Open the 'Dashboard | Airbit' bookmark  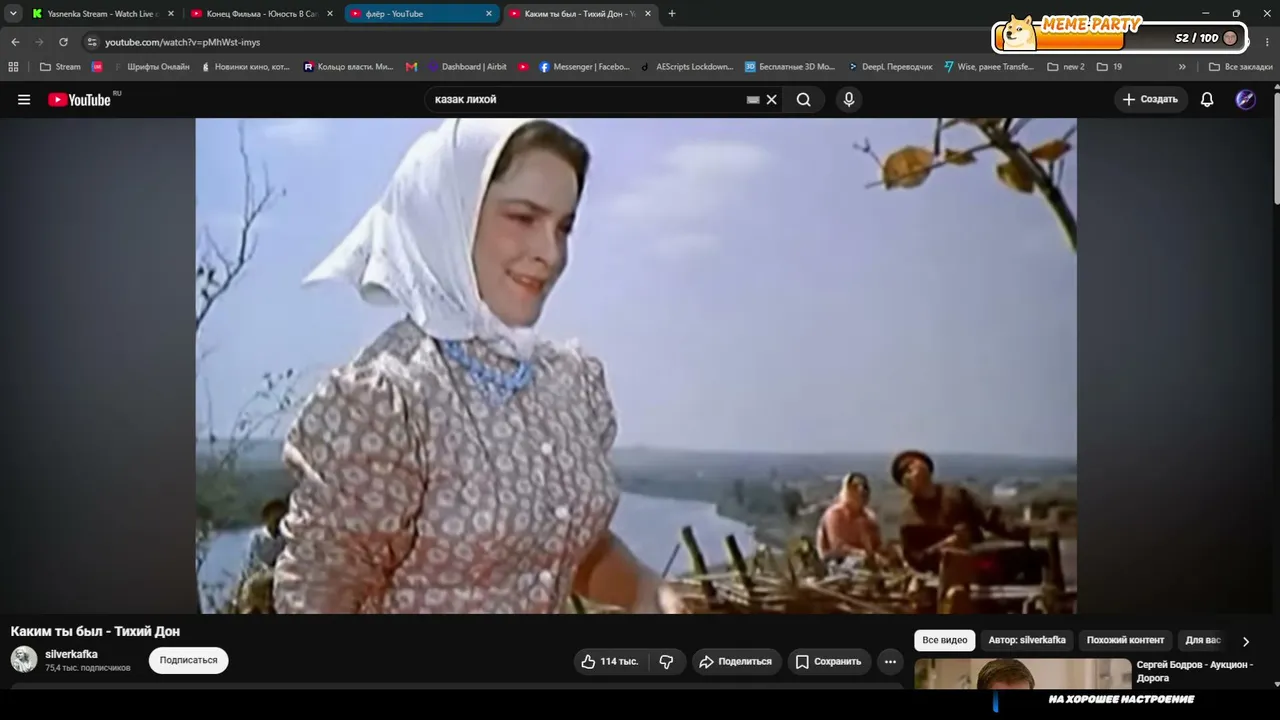[x=467, y=67]
